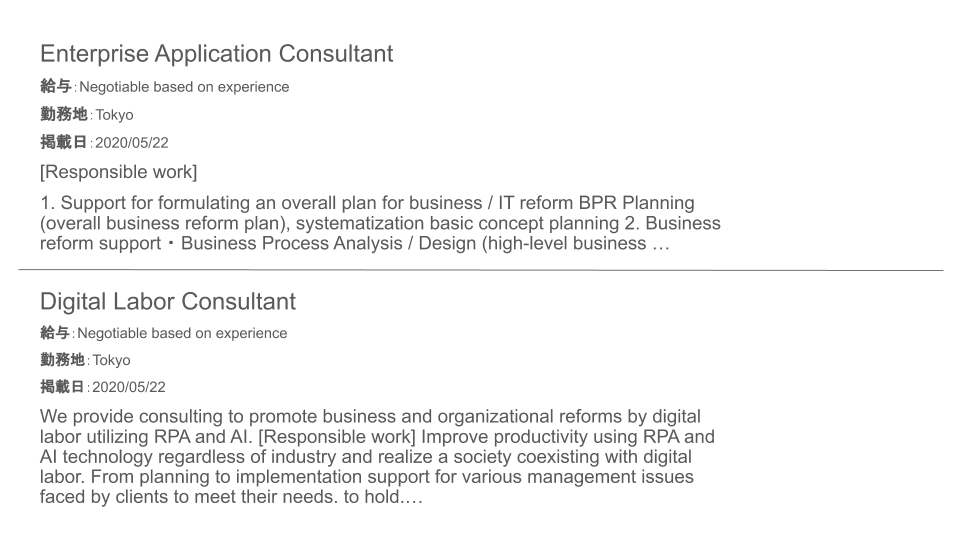
Task: Click first job's 勤務地 location label
Action: pos(64,114)
